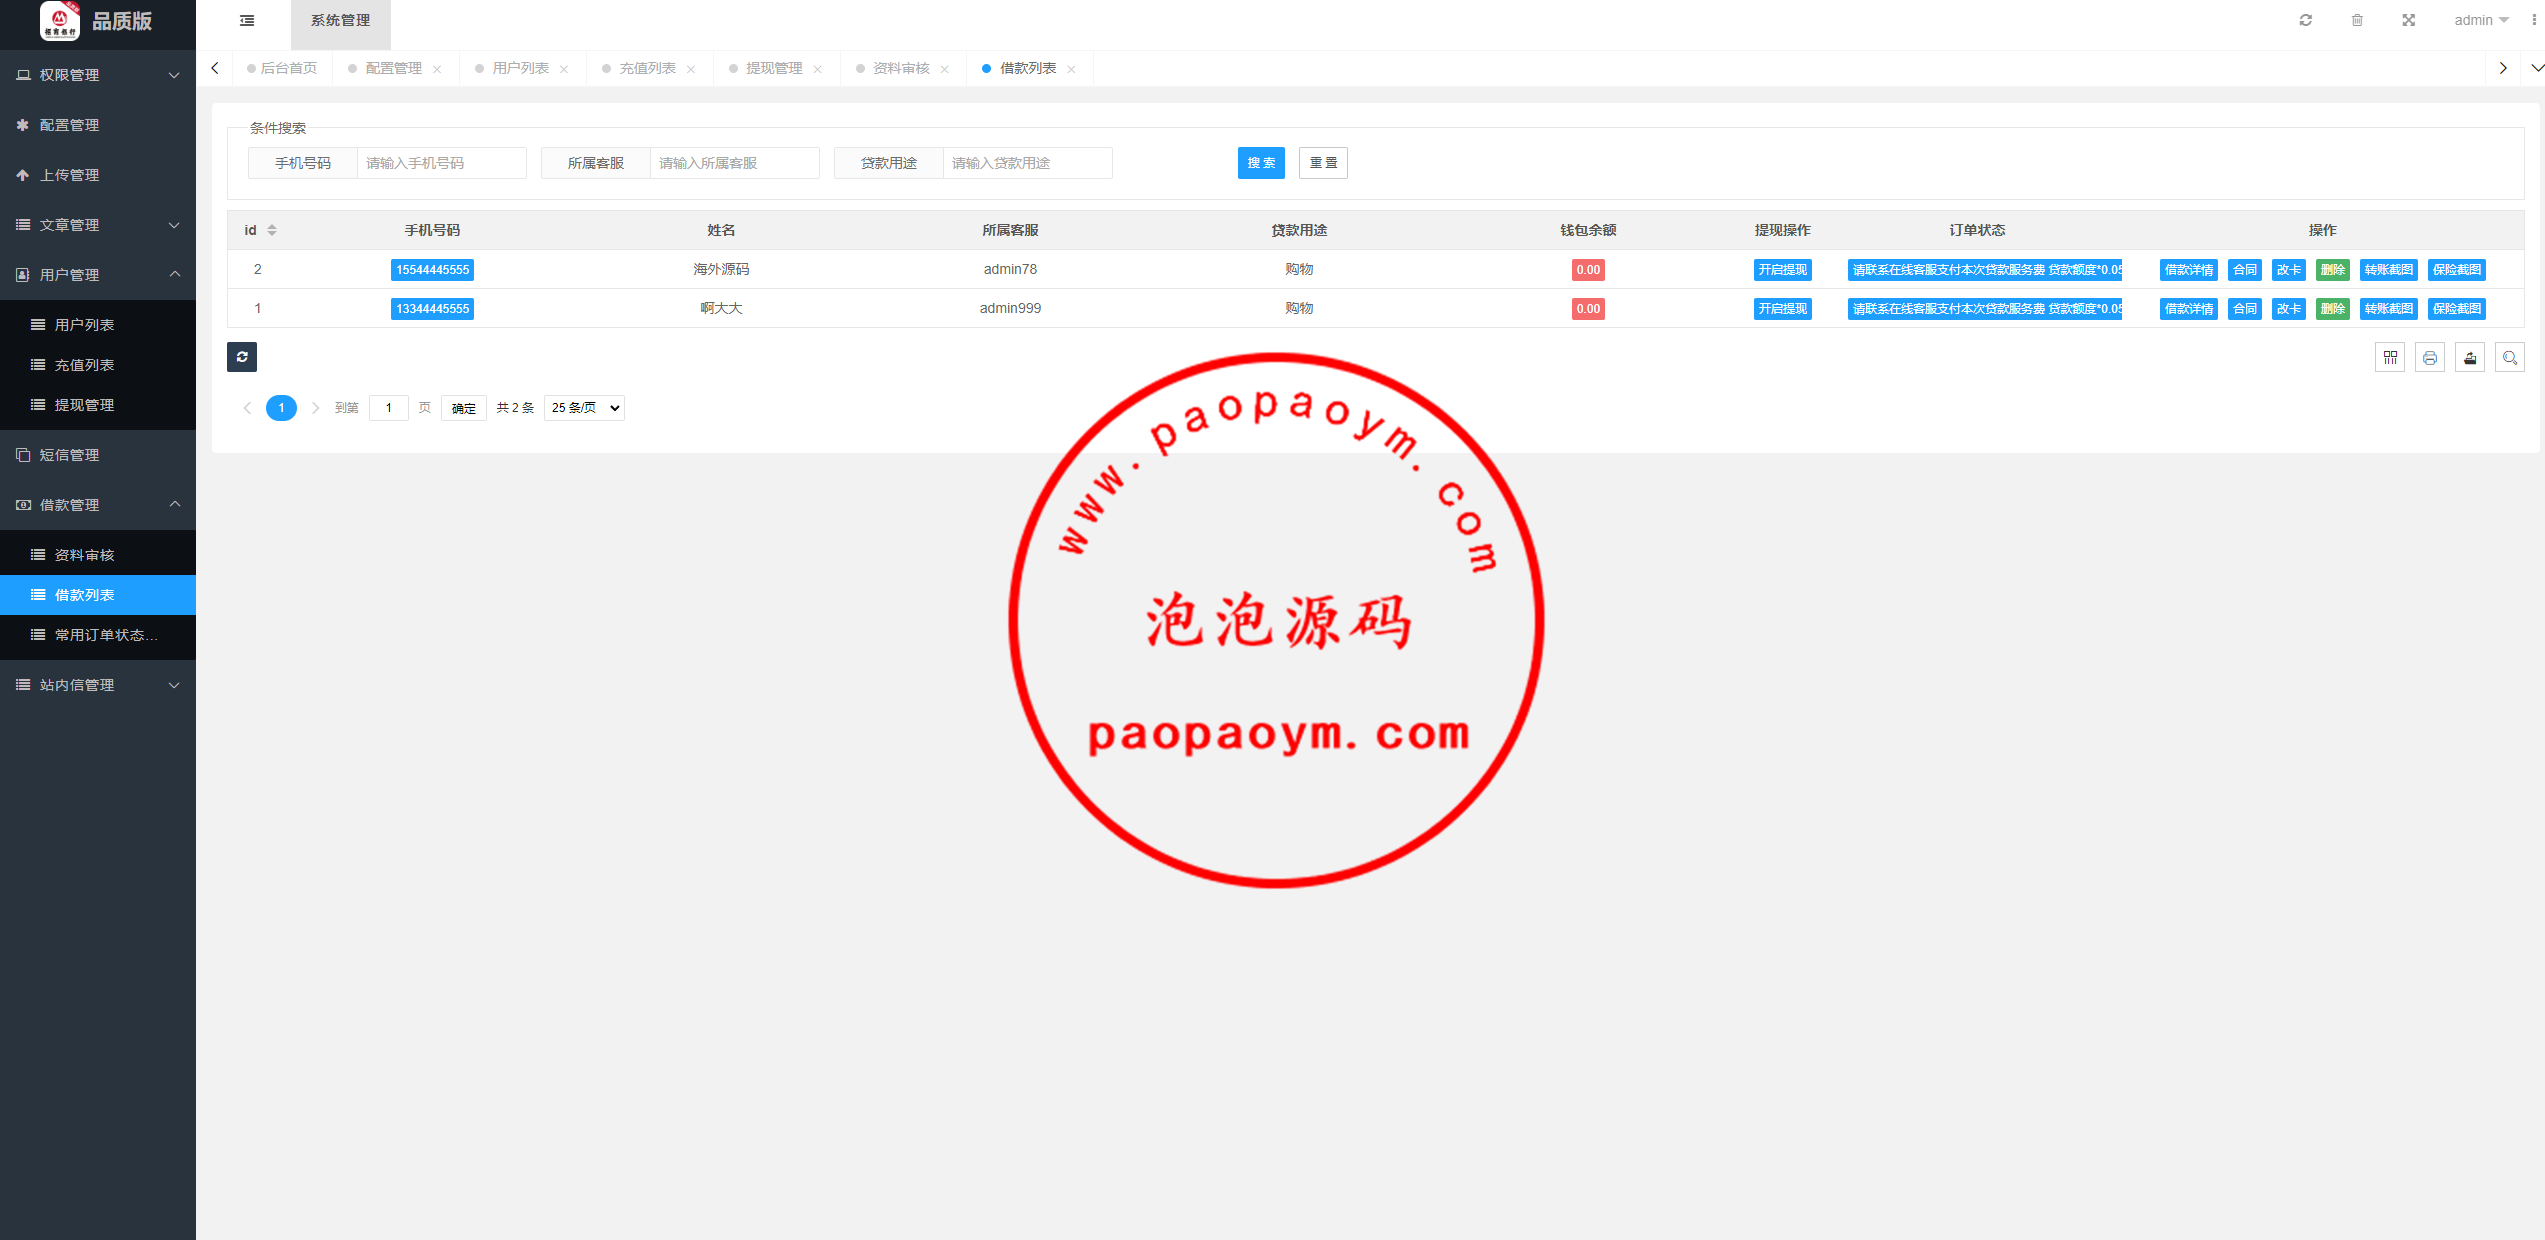Toggle fullscreen with the expand icon
The width and height of the screenshot is (2545, 1240).
click(x=2409, y=20)
